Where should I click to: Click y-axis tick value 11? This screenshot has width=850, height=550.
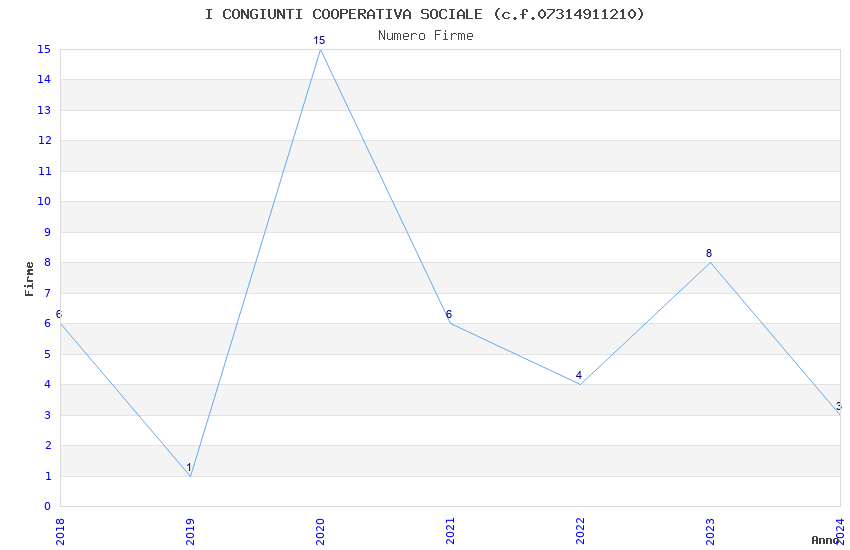click(44, 171)
